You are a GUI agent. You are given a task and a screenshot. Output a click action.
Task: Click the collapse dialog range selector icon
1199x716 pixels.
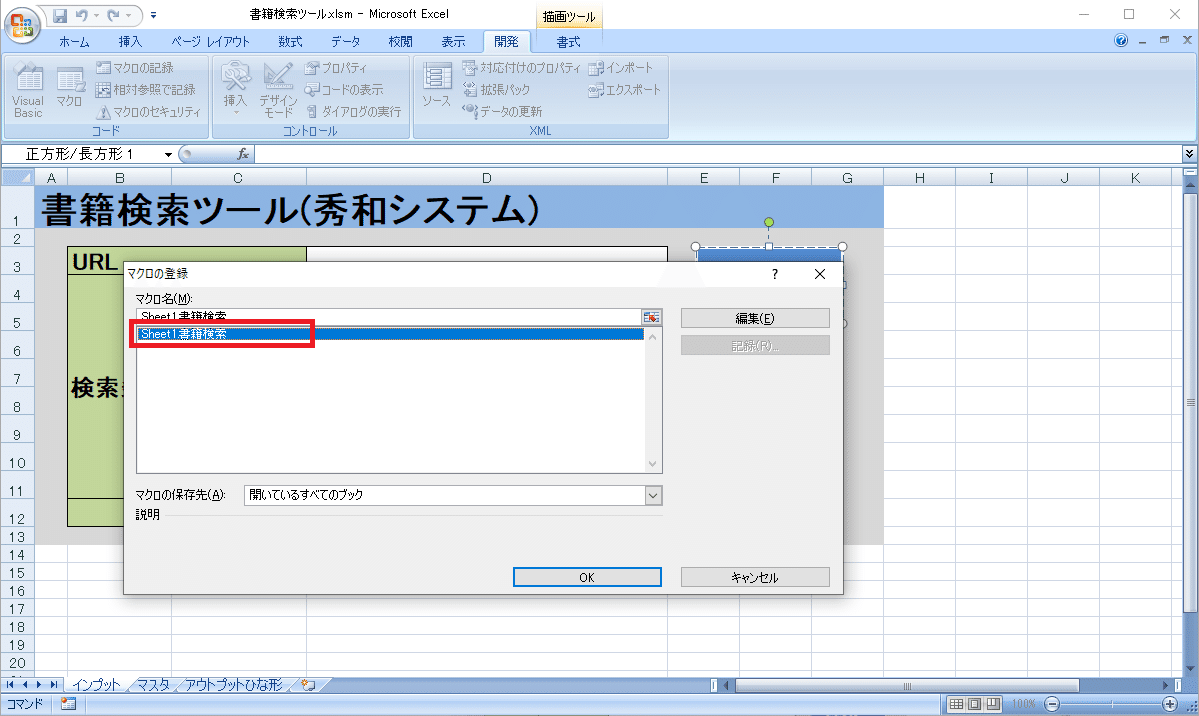(651, 317)
